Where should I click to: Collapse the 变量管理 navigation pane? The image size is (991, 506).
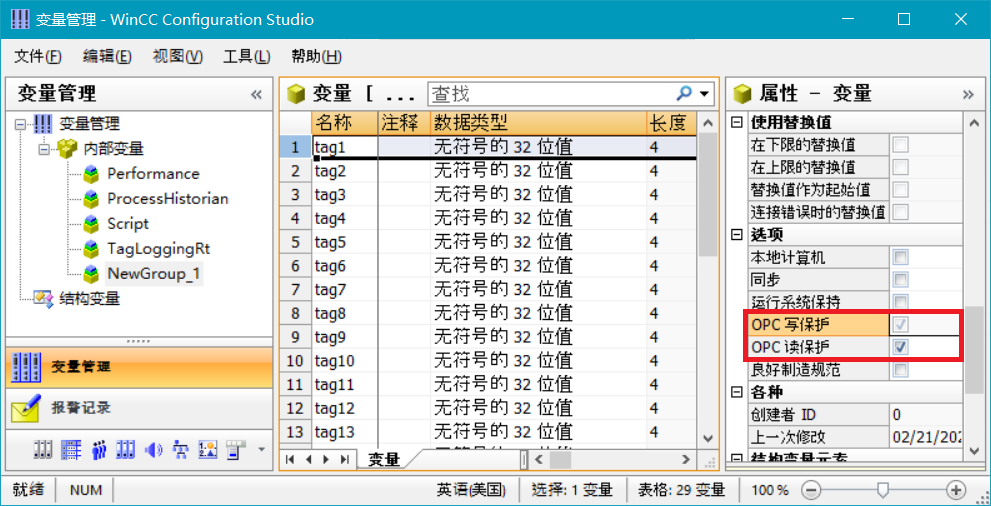point(256,95)
